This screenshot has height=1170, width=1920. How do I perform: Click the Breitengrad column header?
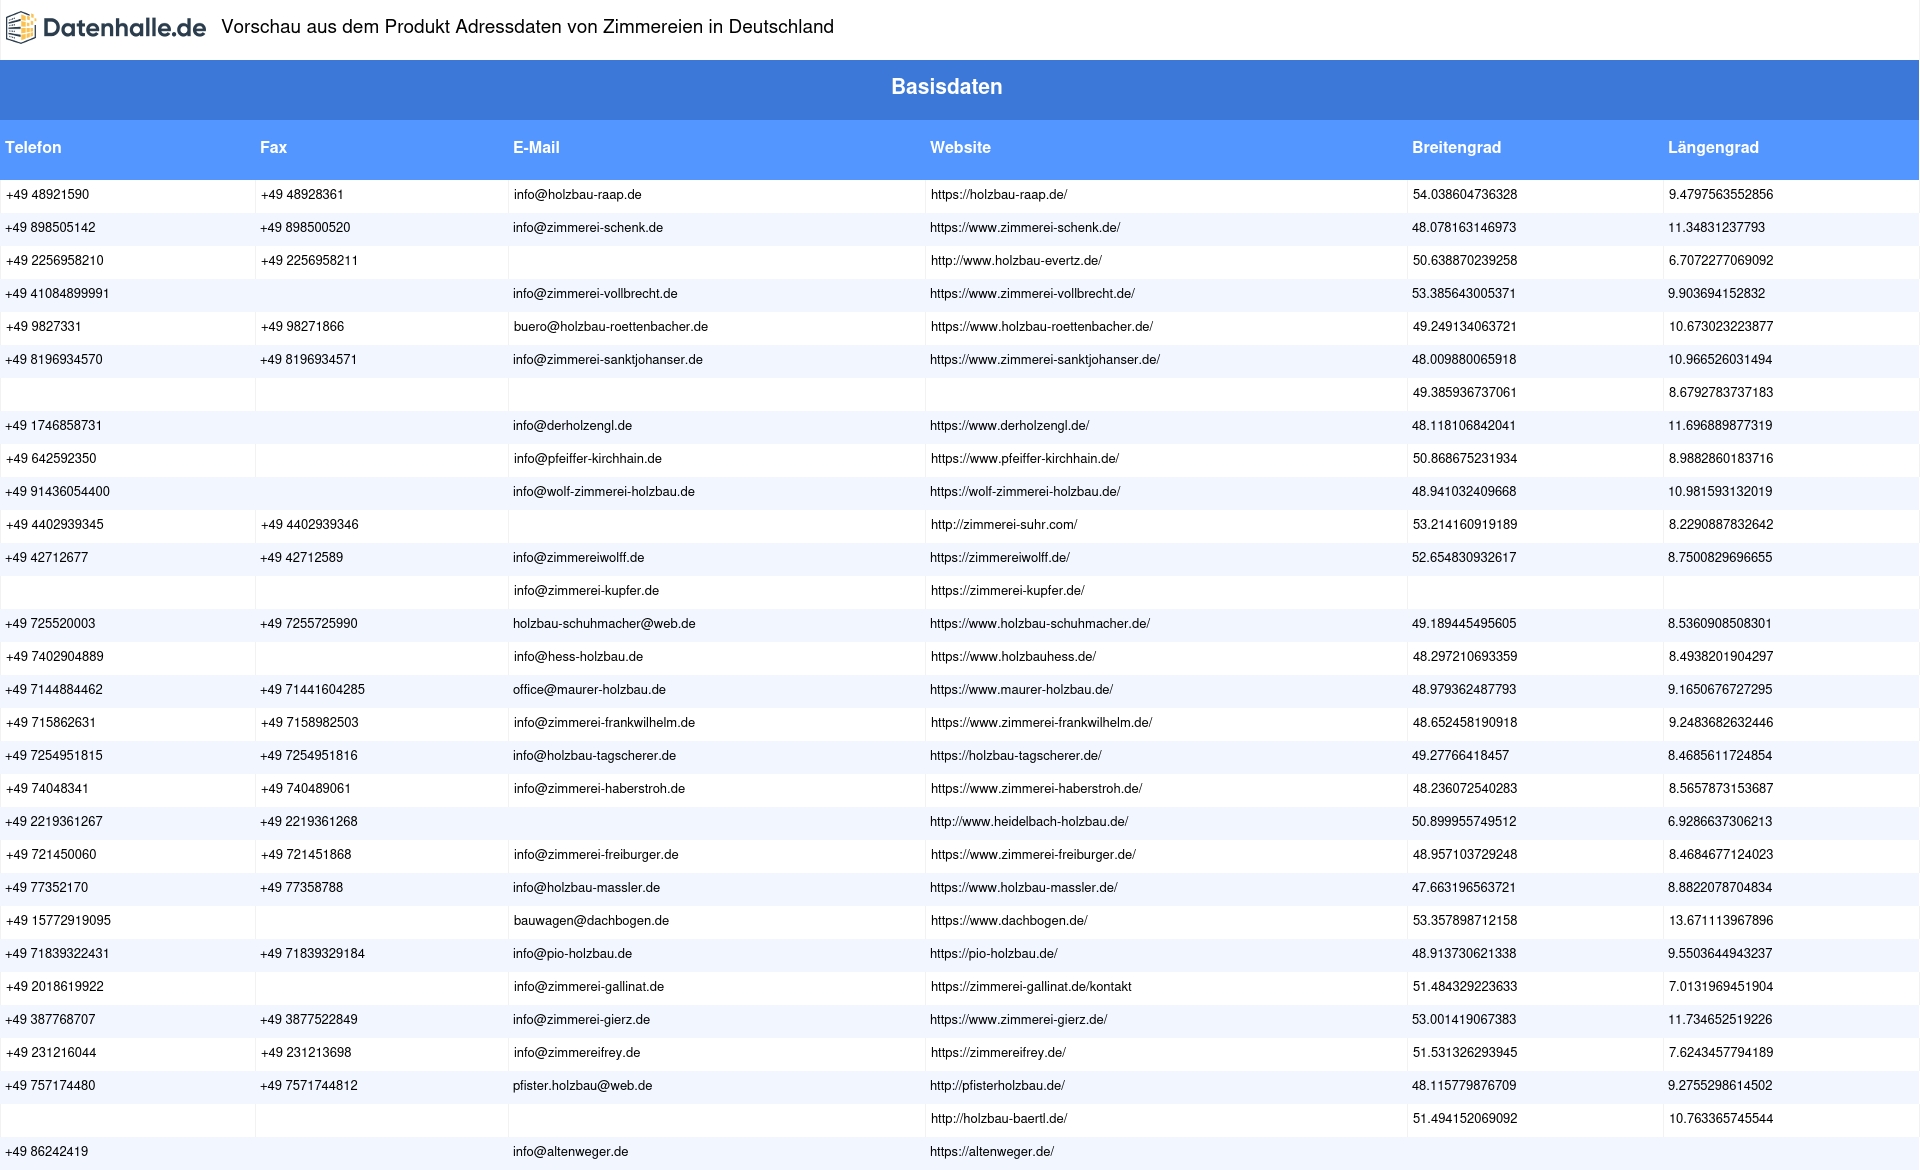(1456, 148)
